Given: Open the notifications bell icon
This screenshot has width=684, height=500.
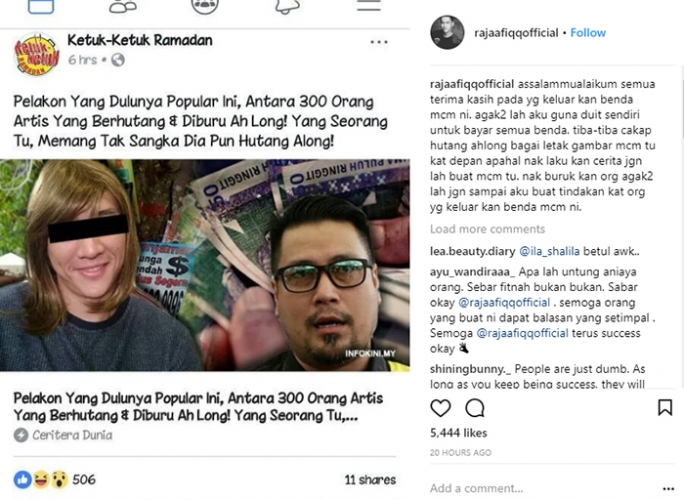Looking at the screenshot, I should [287, 7].
